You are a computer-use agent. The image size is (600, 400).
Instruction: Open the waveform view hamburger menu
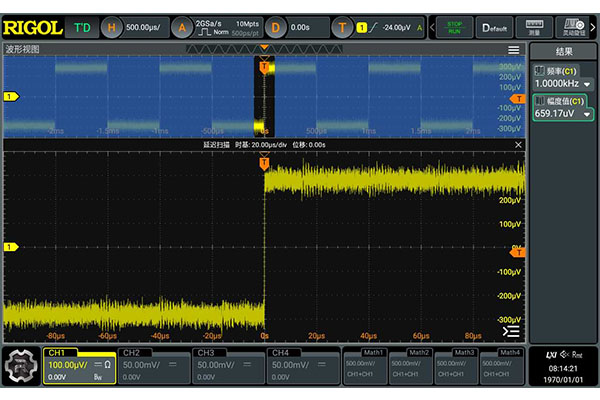pos(513,49)
